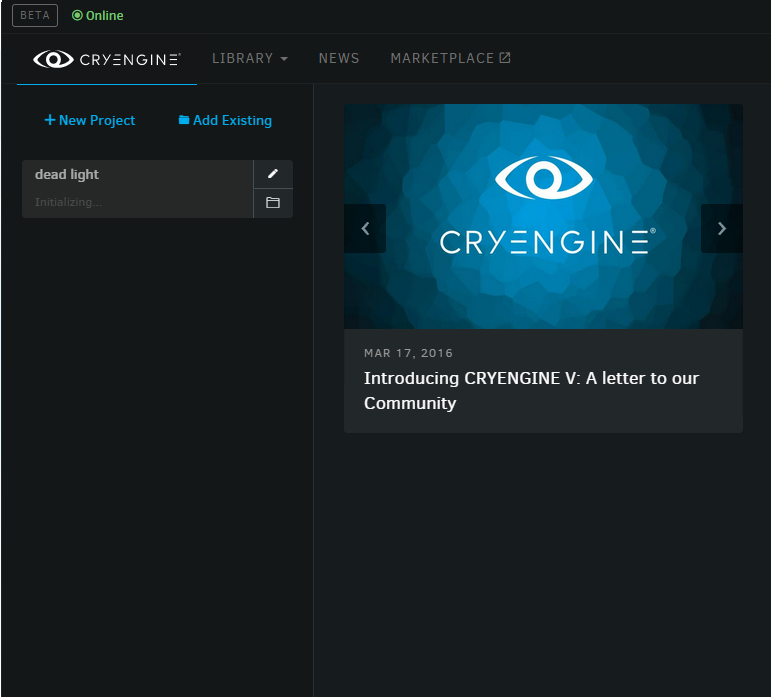Open the dead light project folder icon

pos(273,203)
